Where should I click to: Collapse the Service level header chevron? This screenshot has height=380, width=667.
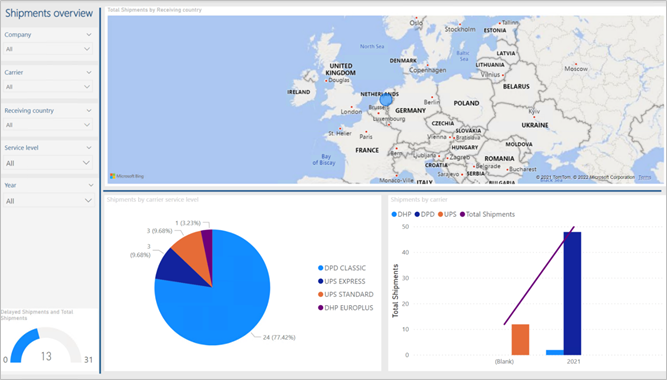[x=89, y=148]
